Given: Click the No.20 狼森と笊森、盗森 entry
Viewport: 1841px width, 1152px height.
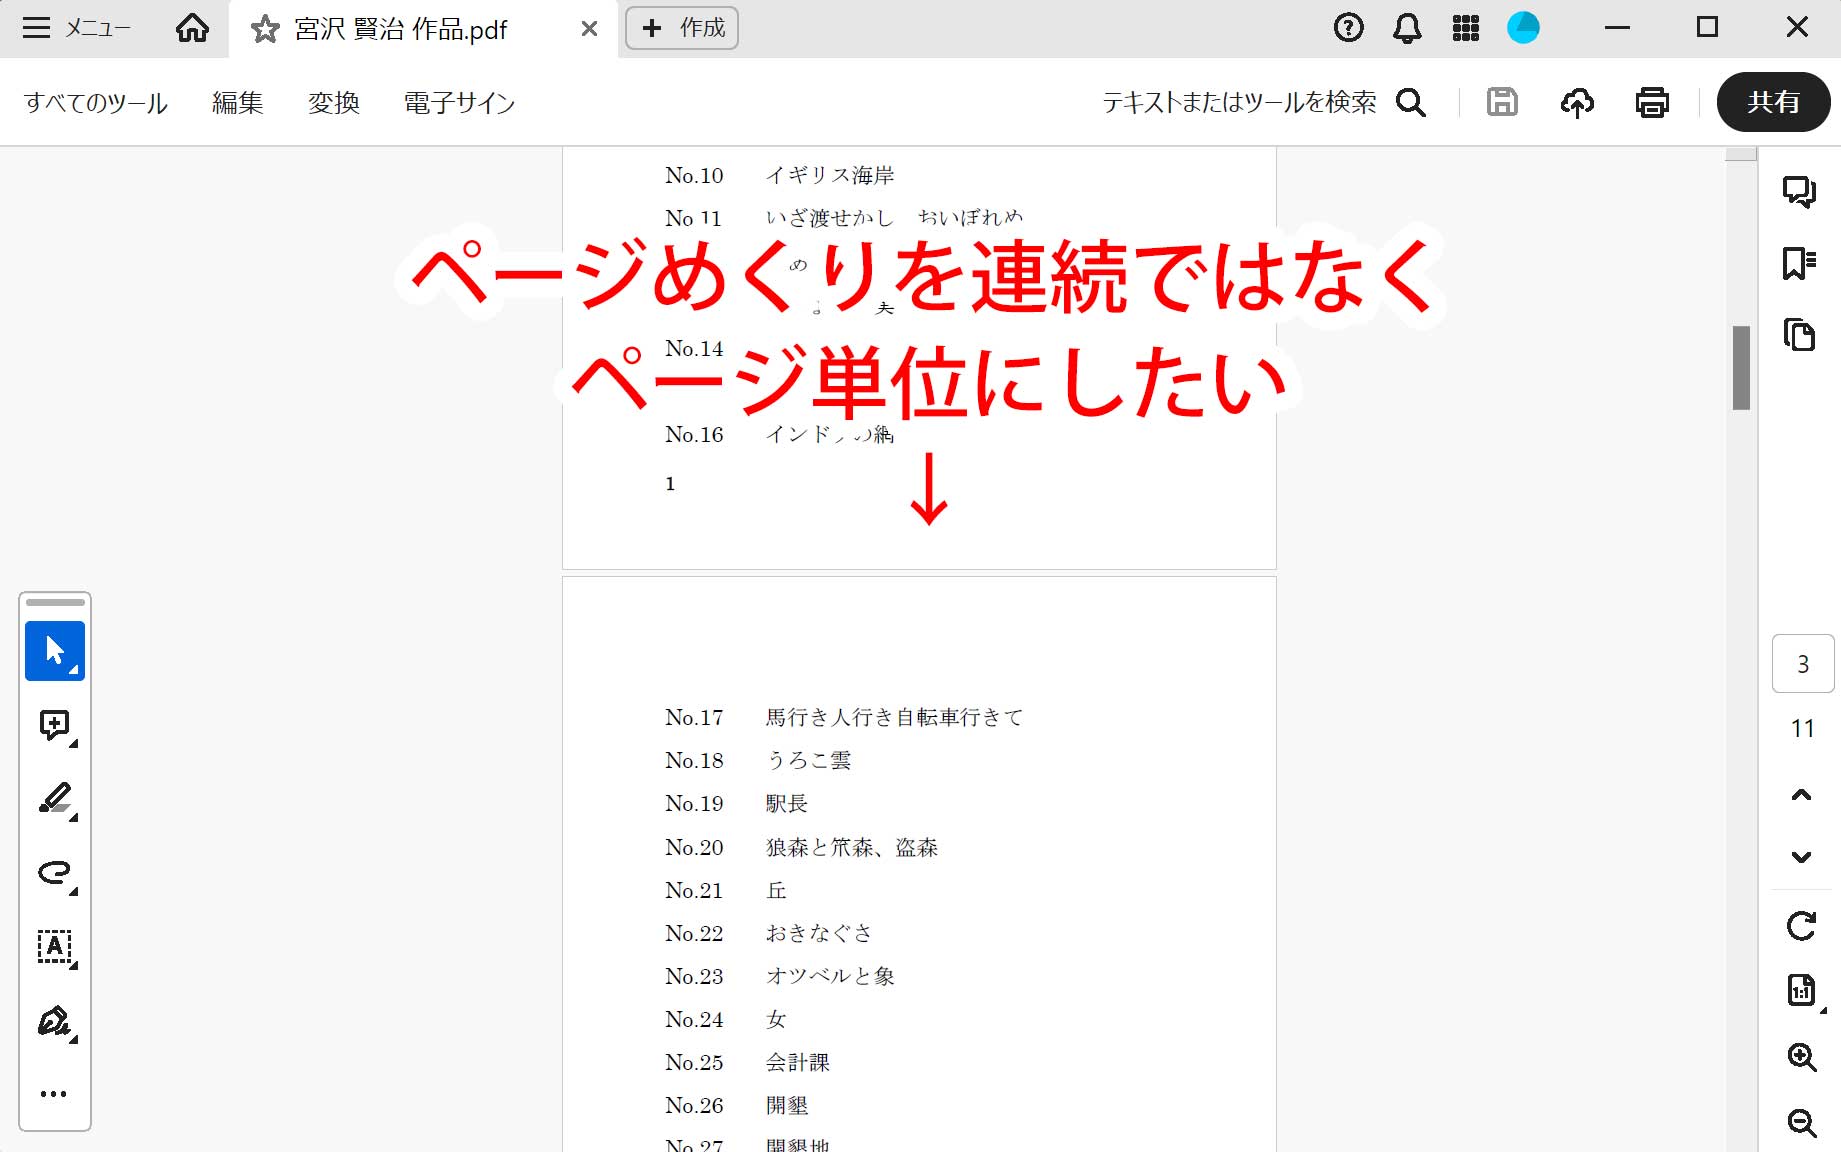Looking at the screenshot, I should pyautogui.click(x=801, y=847).
